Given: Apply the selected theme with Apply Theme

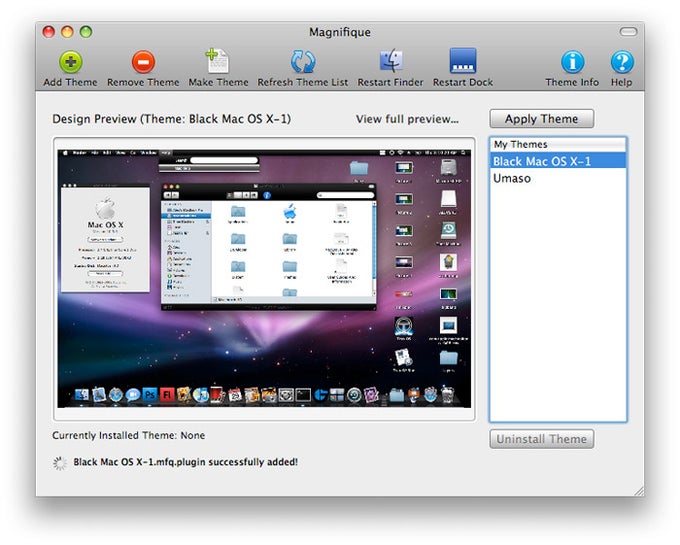Looking at the screenshot, I should click(542, 119).
